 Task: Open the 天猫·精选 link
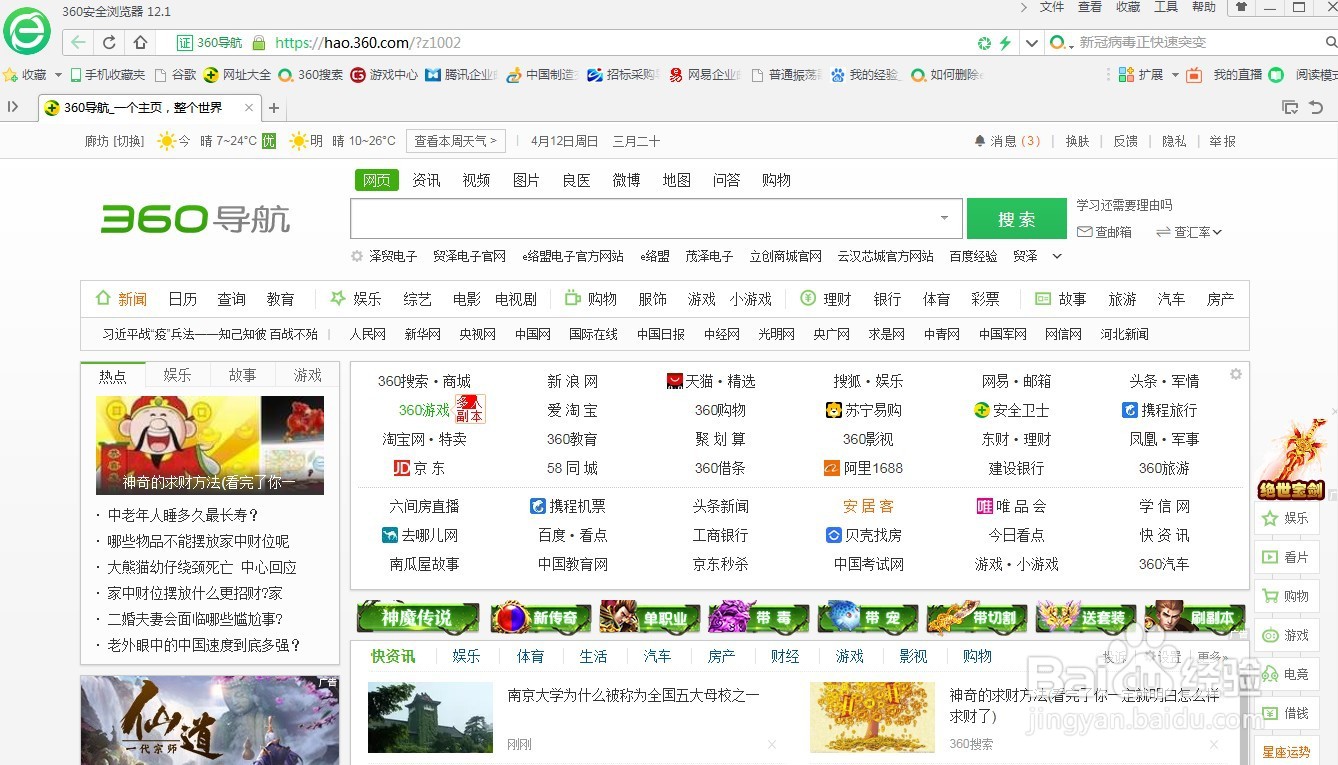[711, 381]
